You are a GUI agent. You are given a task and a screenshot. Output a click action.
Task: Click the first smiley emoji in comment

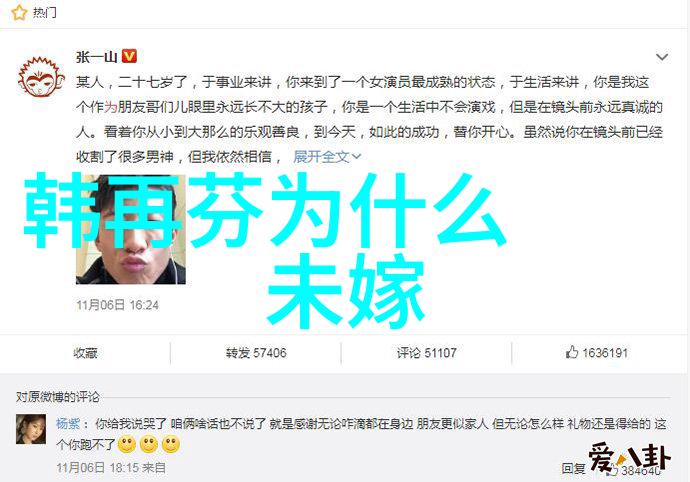[x=127, y=445]
